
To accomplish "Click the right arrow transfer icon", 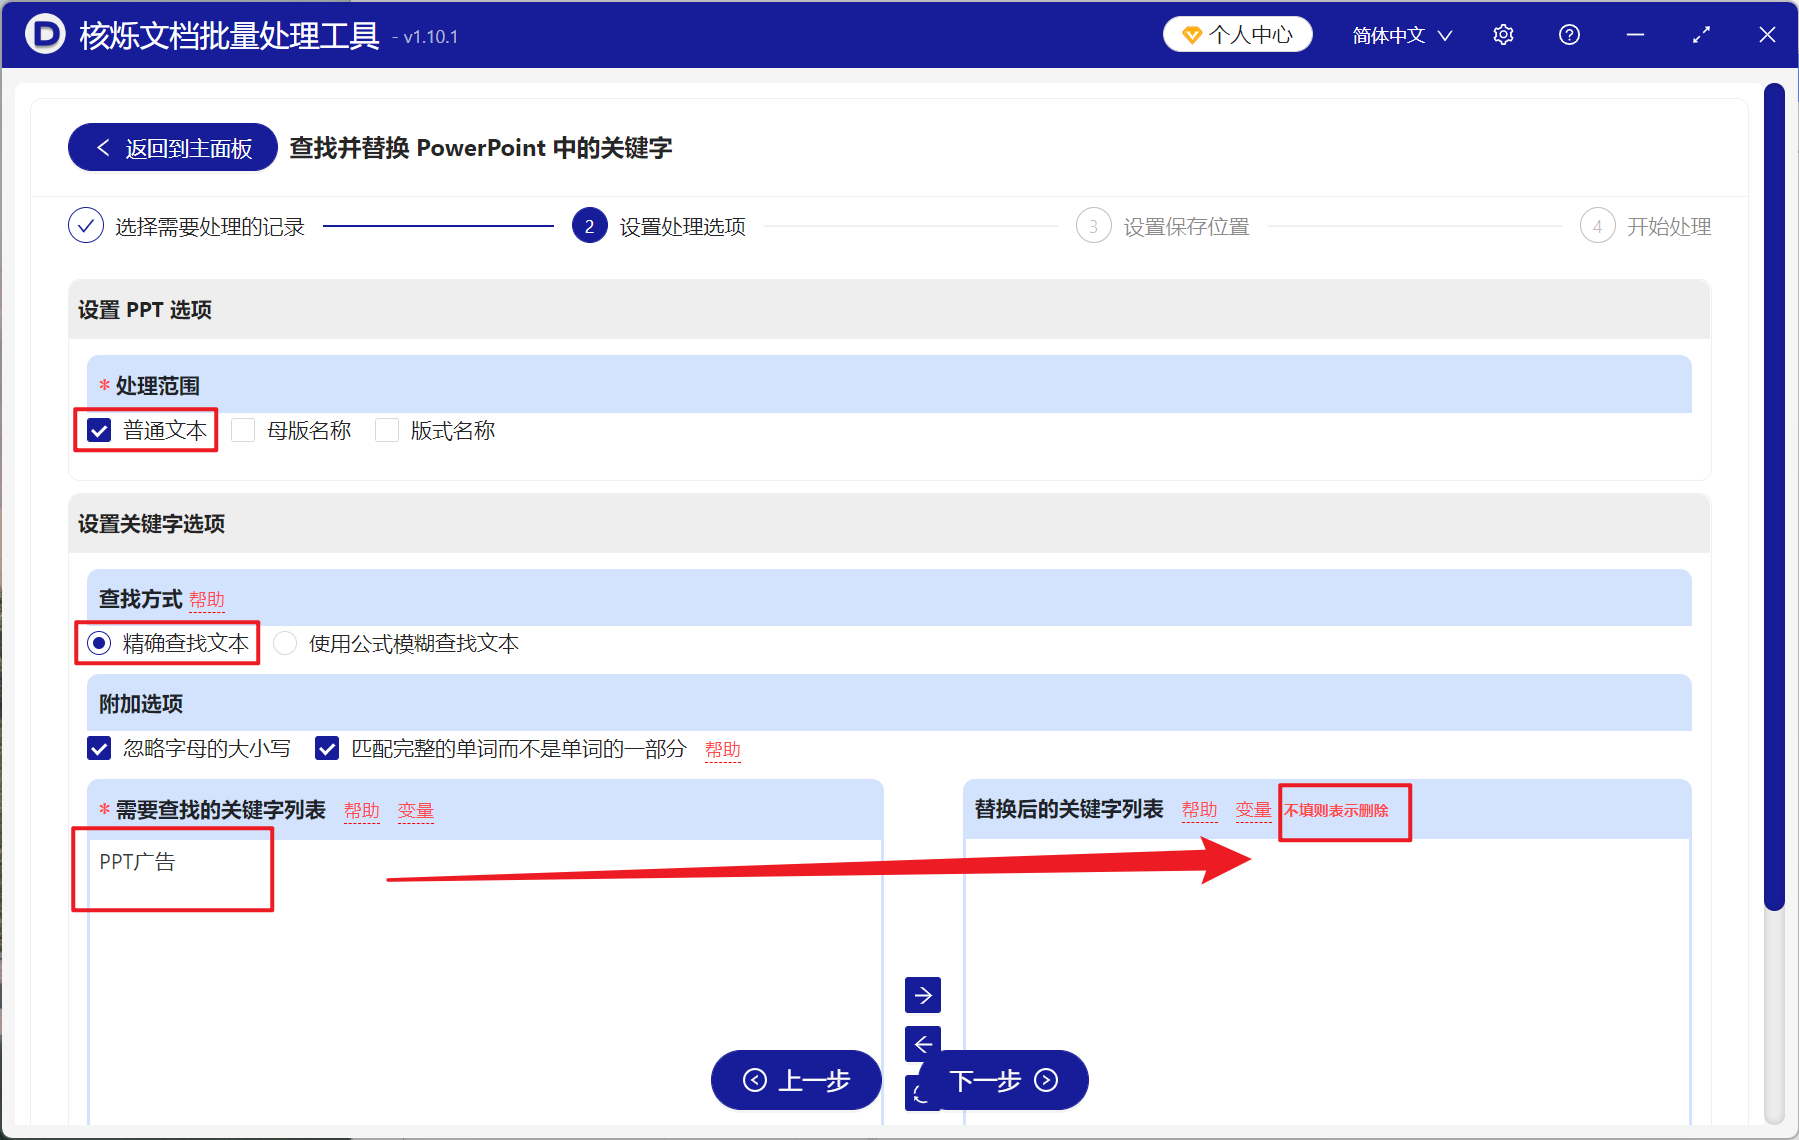I will (922, 995).
